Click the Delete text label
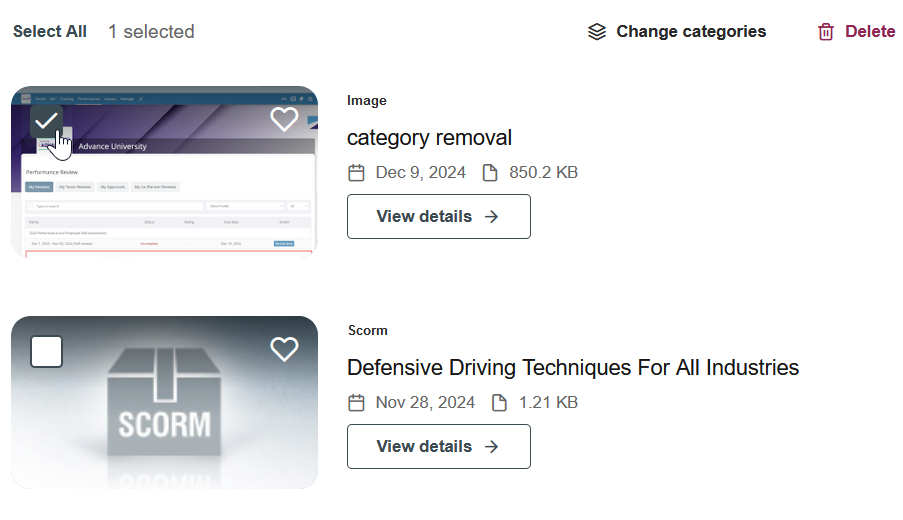This screenshot has height=520, width=903. (870, 32)
